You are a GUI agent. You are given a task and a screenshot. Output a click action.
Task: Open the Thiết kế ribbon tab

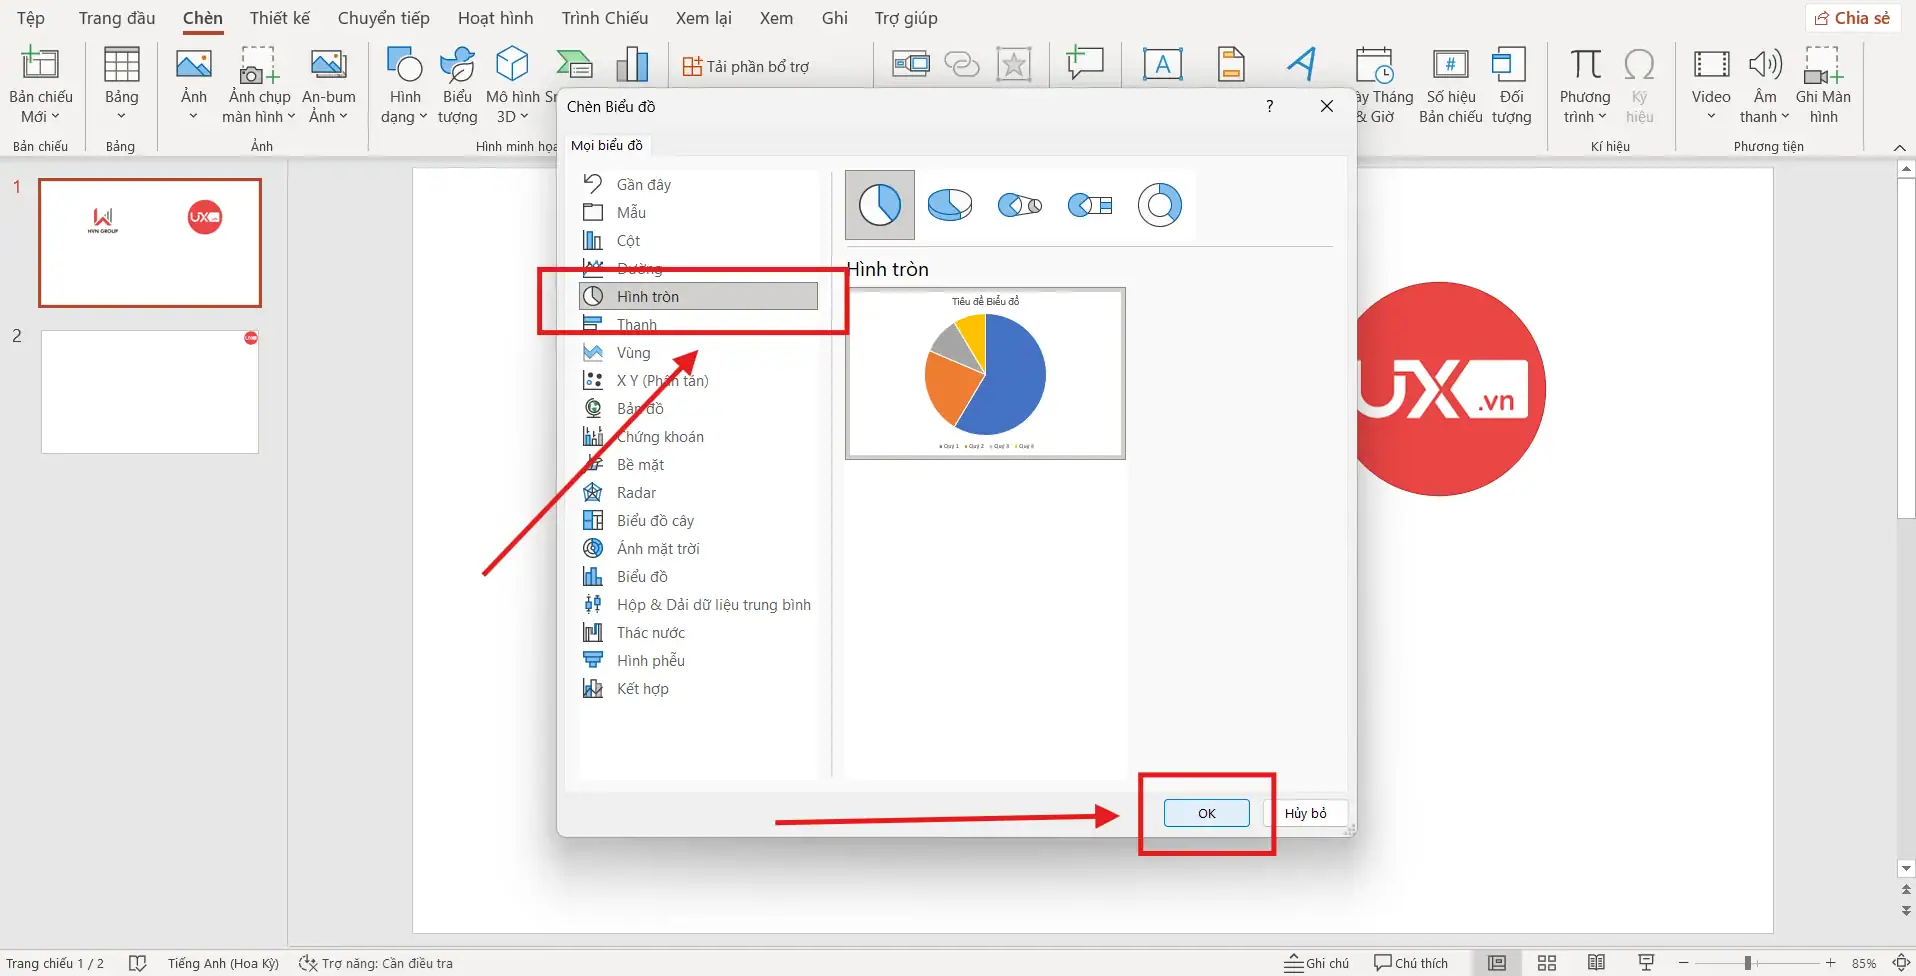(280, 18)
